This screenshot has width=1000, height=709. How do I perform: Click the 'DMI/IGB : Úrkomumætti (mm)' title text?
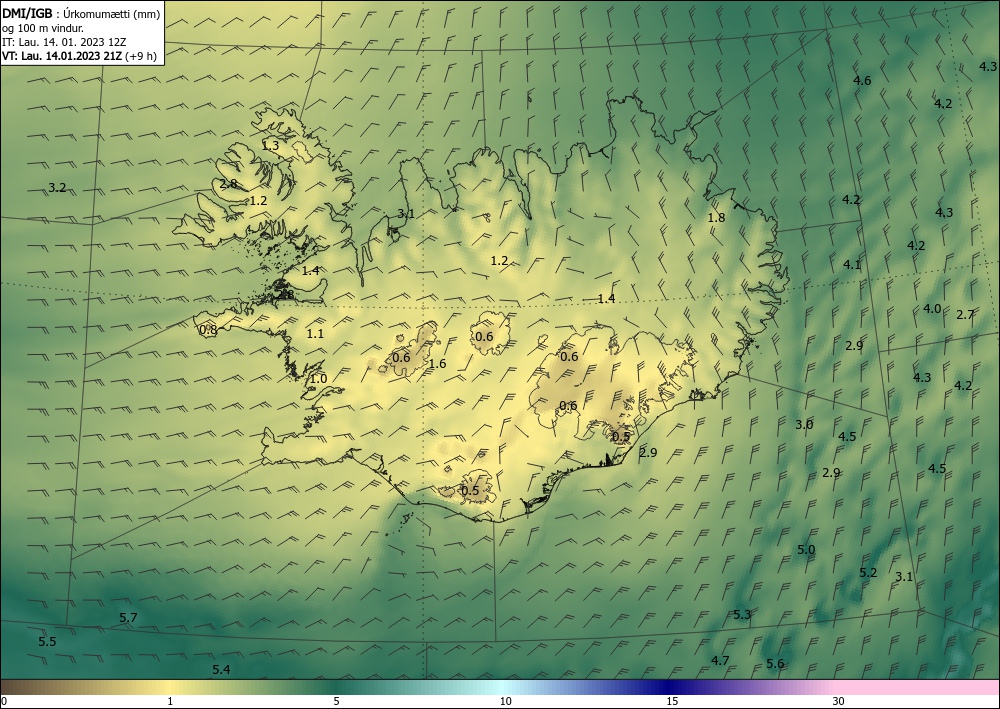[x=81, y=14]
